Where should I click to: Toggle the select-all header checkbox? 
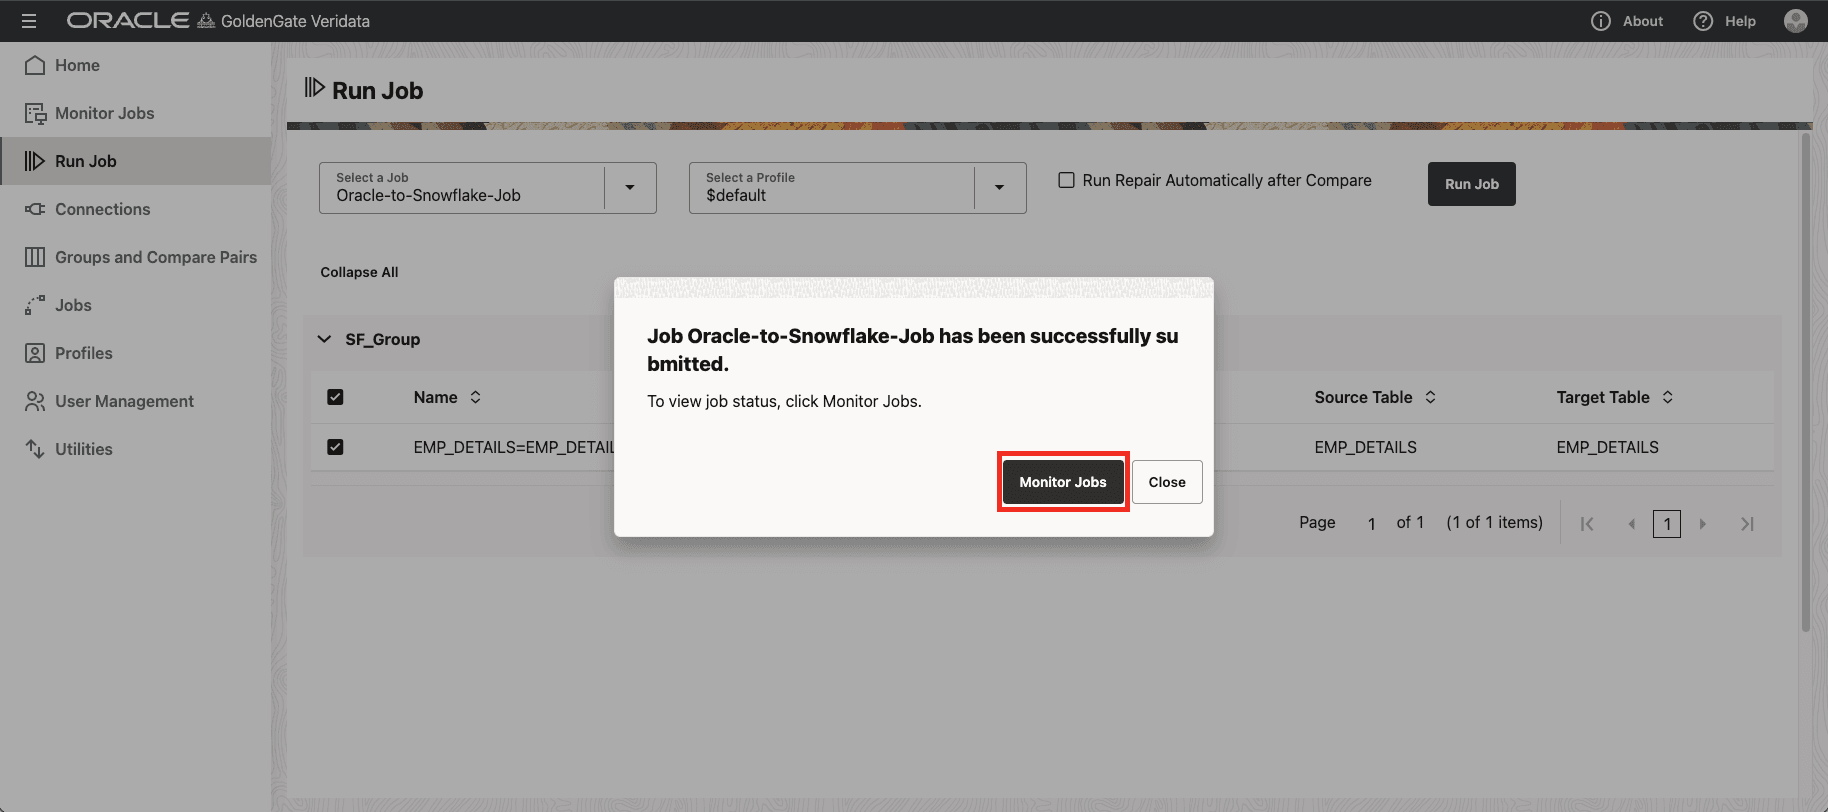point(335,397)
